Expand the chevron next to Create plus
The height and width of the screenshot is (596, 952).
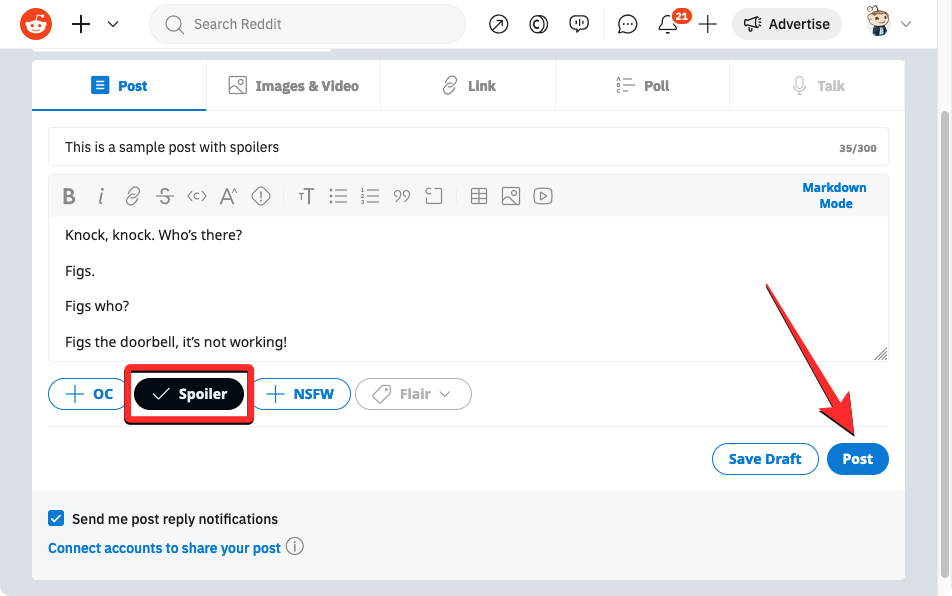coord(113,24)
